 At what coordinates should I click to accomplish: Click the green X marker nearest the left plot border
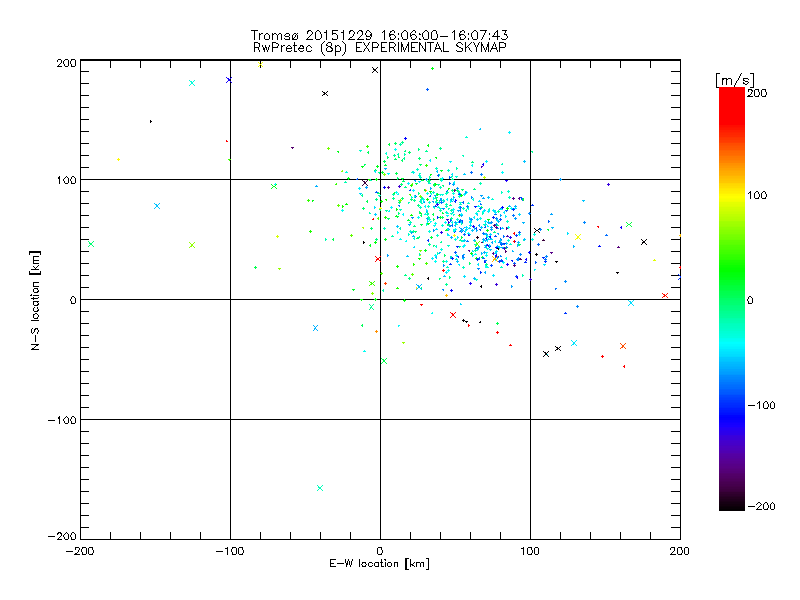(91, 244)
